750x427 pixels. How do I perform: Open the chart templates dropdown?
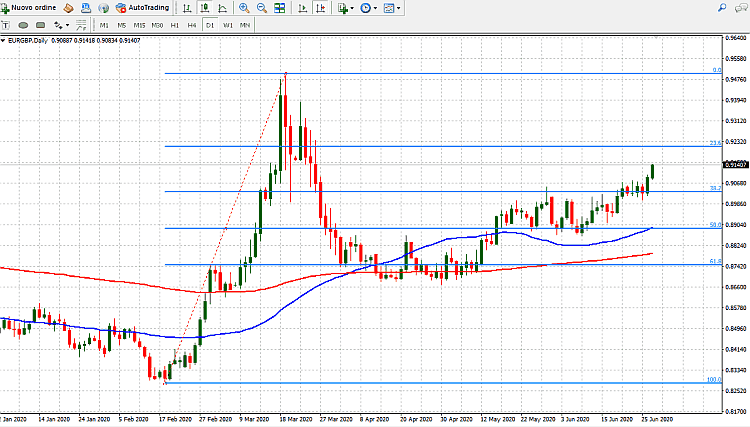tap(392, 7)
